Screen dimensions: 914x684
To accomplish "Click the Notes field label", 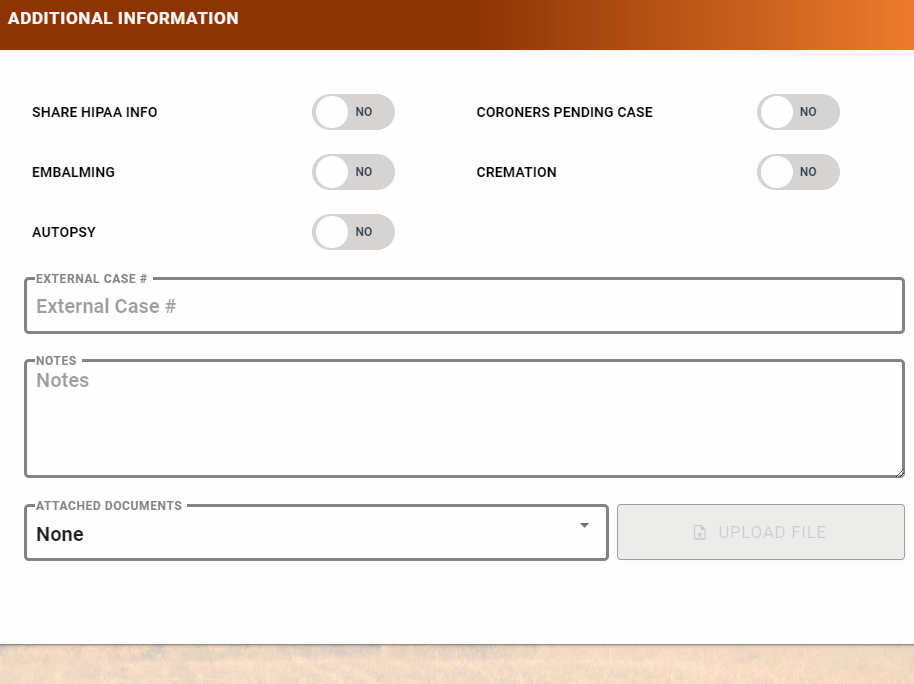I will [x=55, y=360].
